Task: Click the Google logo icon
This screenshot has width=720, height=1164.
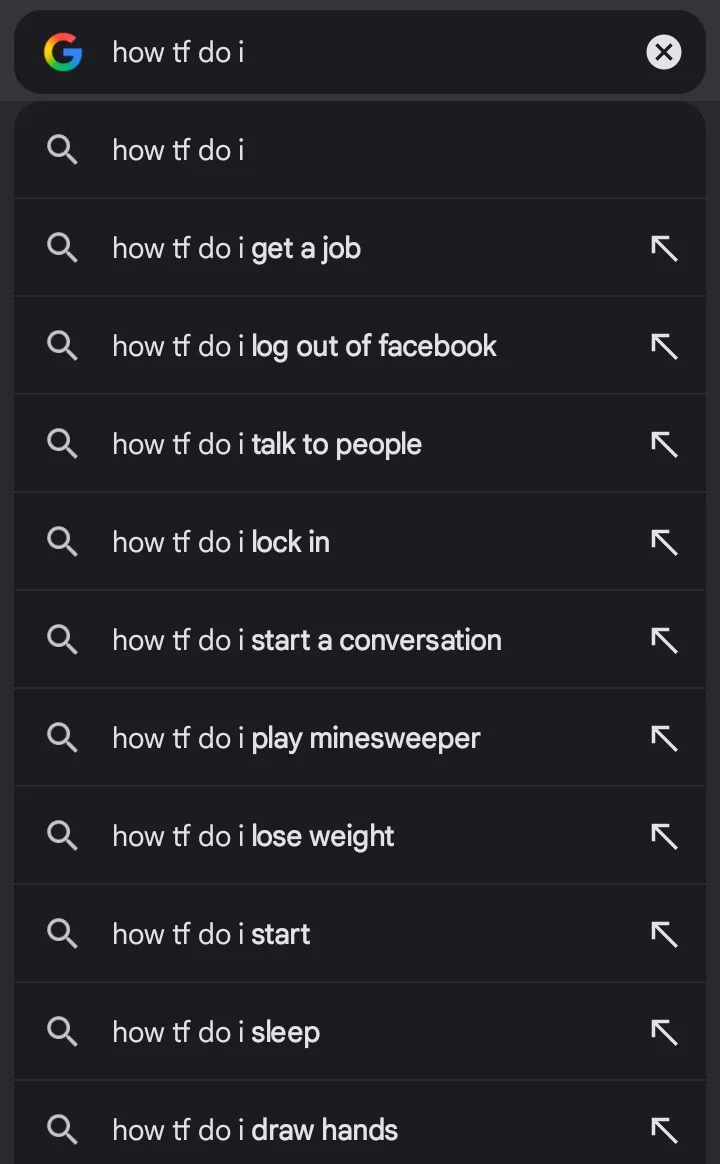Action: click(x=63, y=52)
